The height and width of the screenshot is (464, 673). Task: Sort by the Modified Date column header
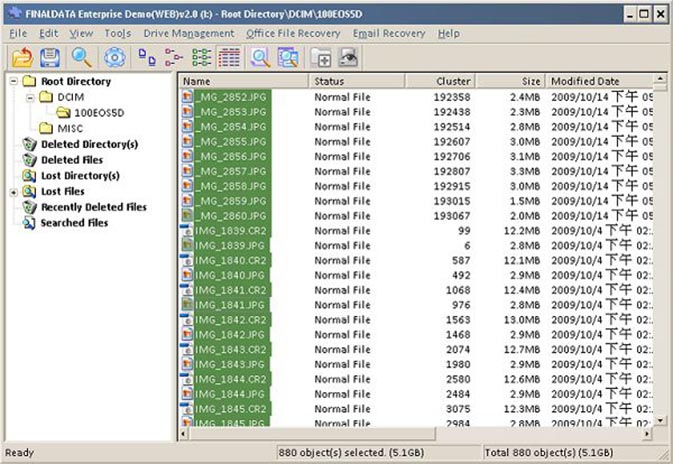pyautogui.click(x=599, y=81)
